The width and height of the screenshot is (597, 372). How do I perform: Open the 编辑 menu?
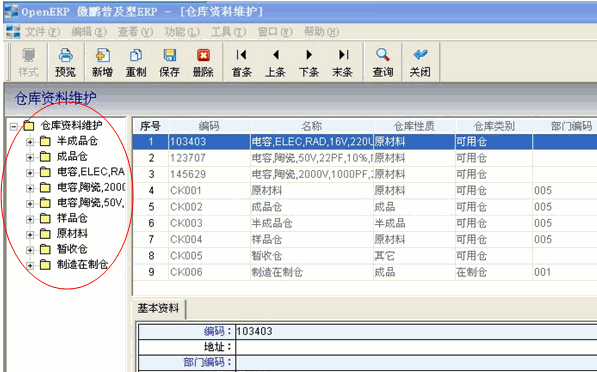pyautogui.click(x=89, y=32)
